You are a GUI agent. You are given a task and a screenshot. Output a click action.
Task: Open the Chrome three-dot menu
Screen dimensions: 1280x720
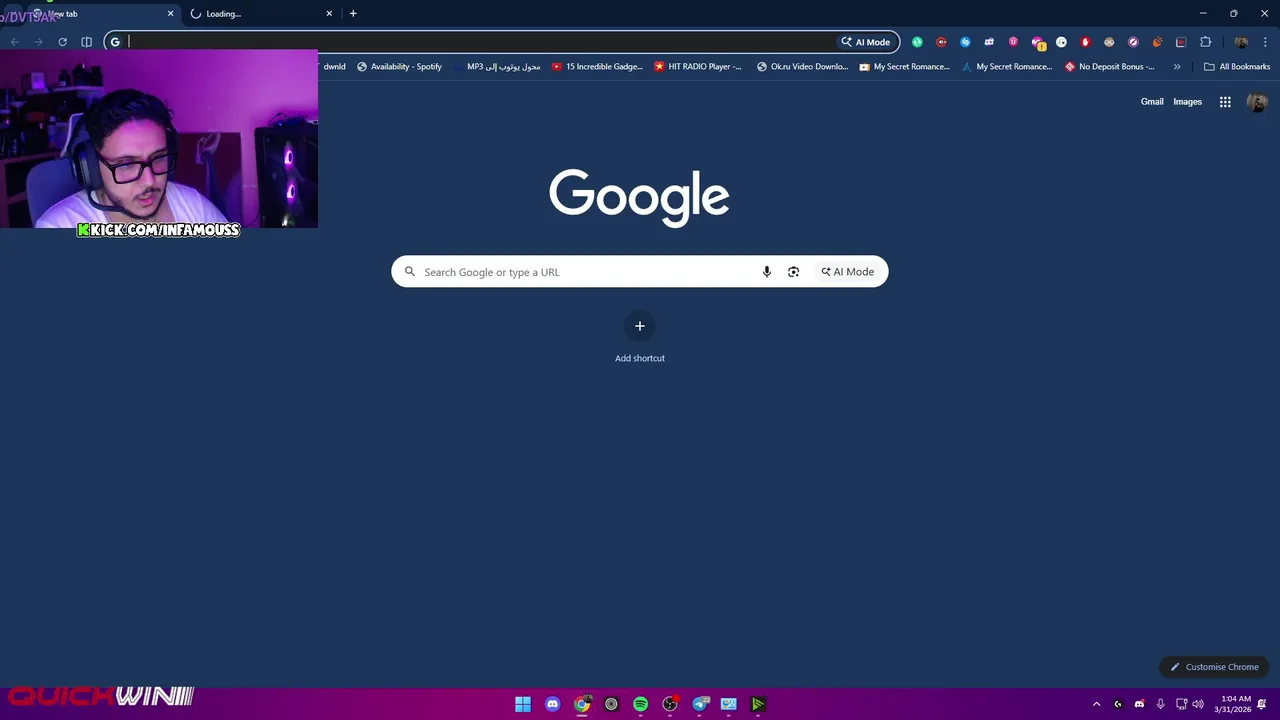point(1265,42)
